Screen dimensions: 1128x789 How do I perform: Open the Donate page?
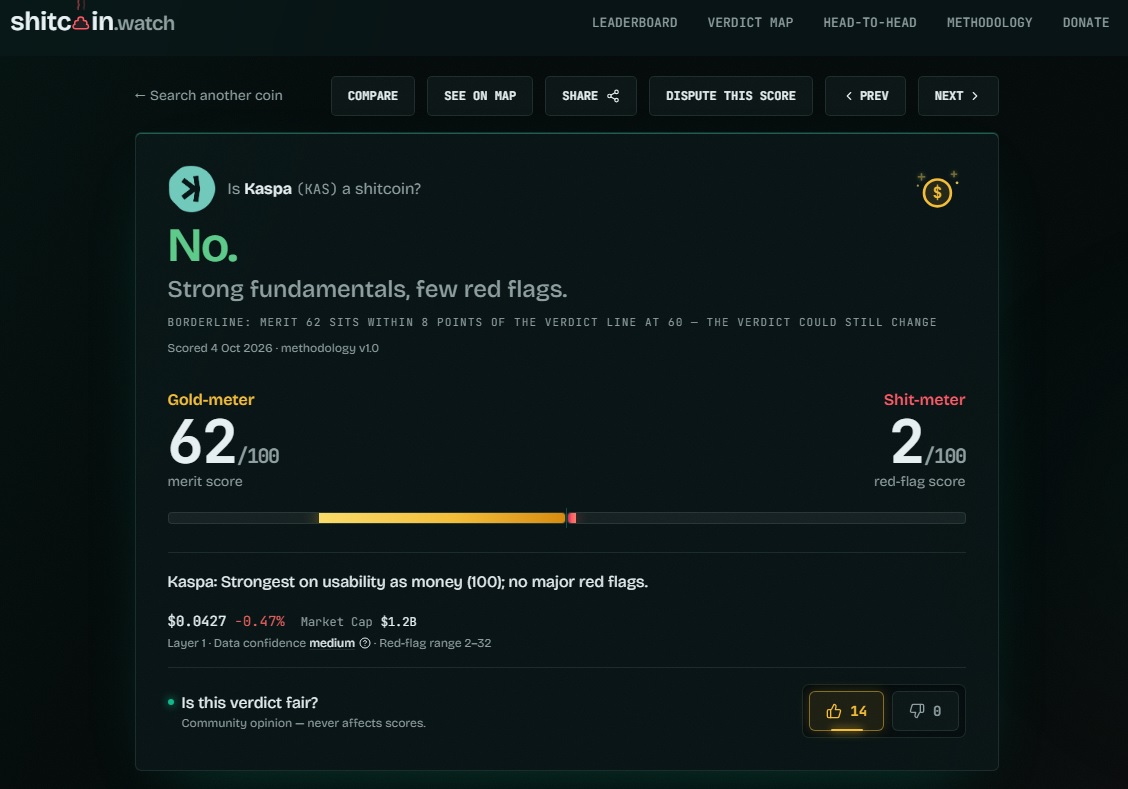click(1086, 22)
